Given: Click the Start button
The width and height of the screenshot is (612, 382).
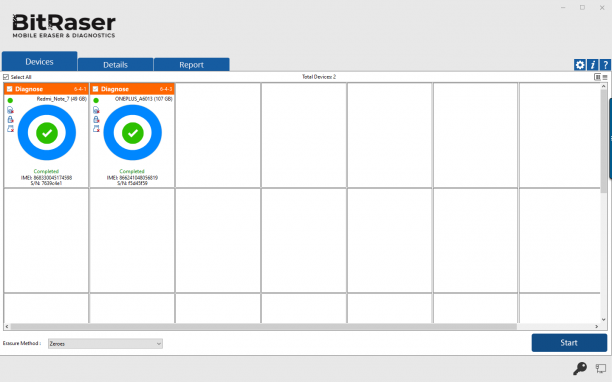Looking at the screenshot, I should [x=569, y=343].
